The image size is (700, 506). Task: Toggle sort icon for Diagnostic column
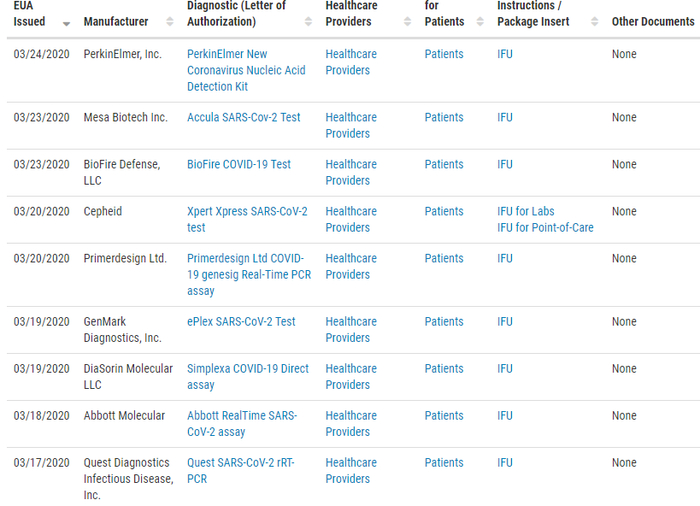tap(308, 22)
